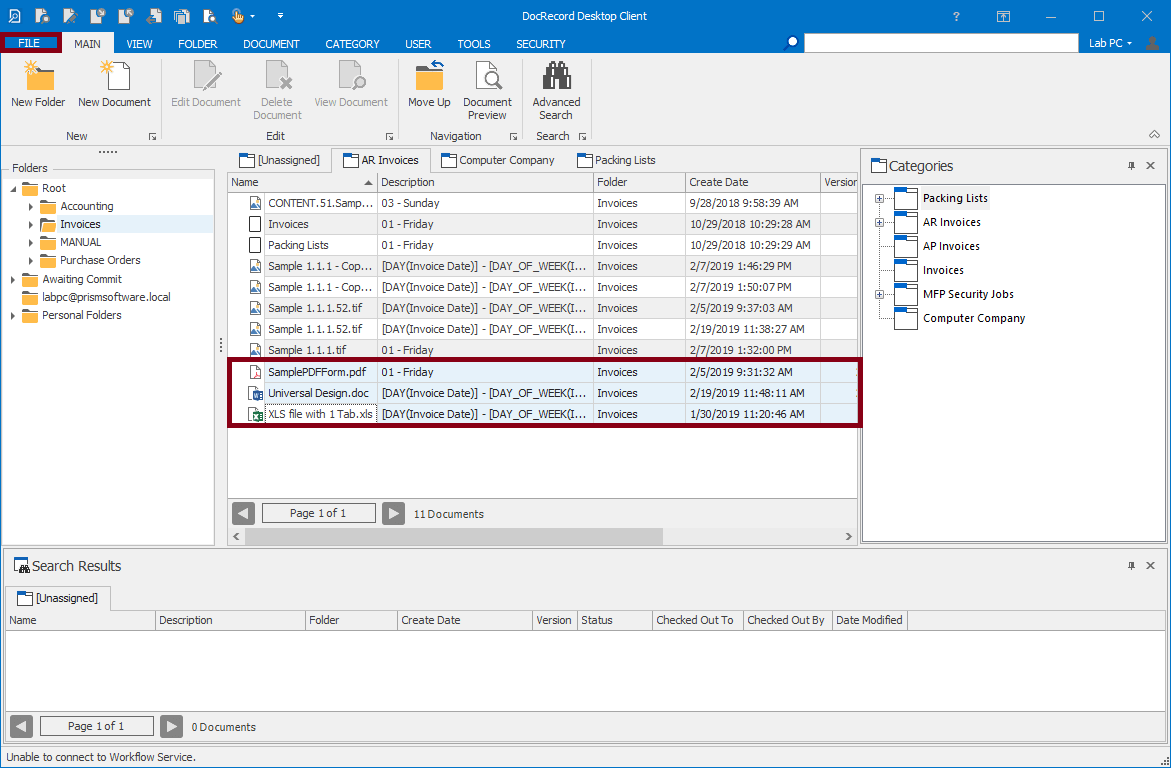Close the Search Results panel
Screen dimensions: 1171x768
coord(1151,566)
